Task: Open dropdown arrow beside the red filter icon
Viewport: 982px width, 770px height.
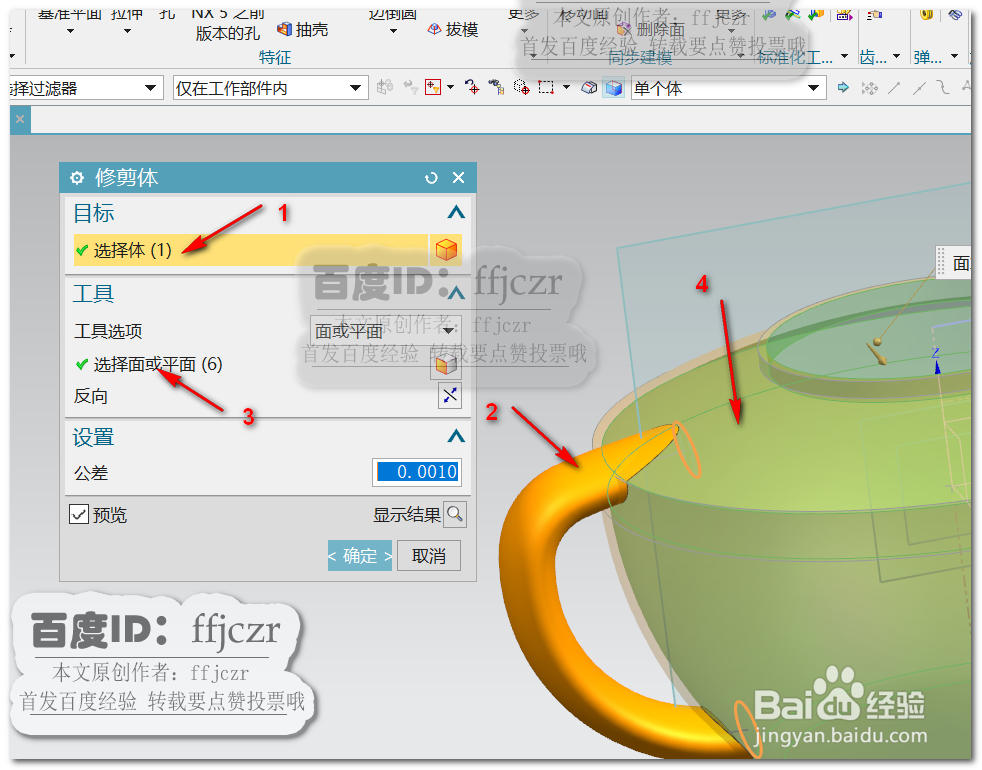Action: [450, 88]
